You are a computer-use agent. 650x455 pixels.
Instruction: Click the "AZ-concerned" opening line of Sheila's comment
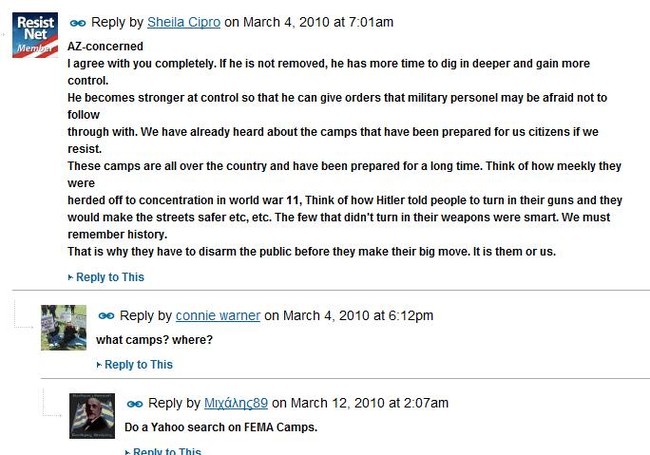click(x=105, y=46)
